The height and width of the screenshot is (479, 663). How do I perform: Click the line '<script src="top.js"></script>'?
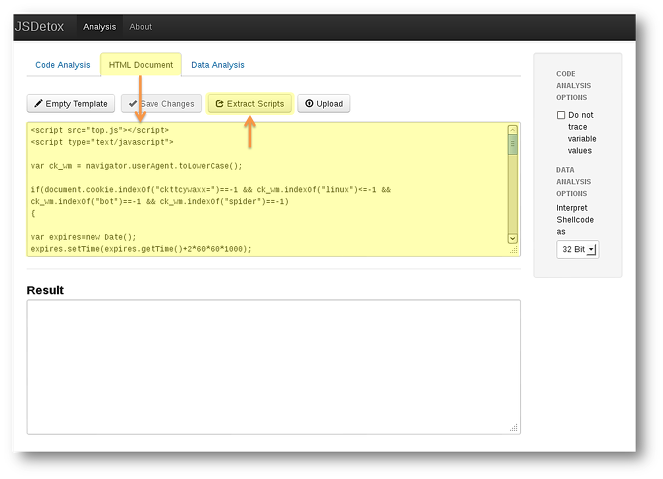pyautogui.click(x=99, y=130)
